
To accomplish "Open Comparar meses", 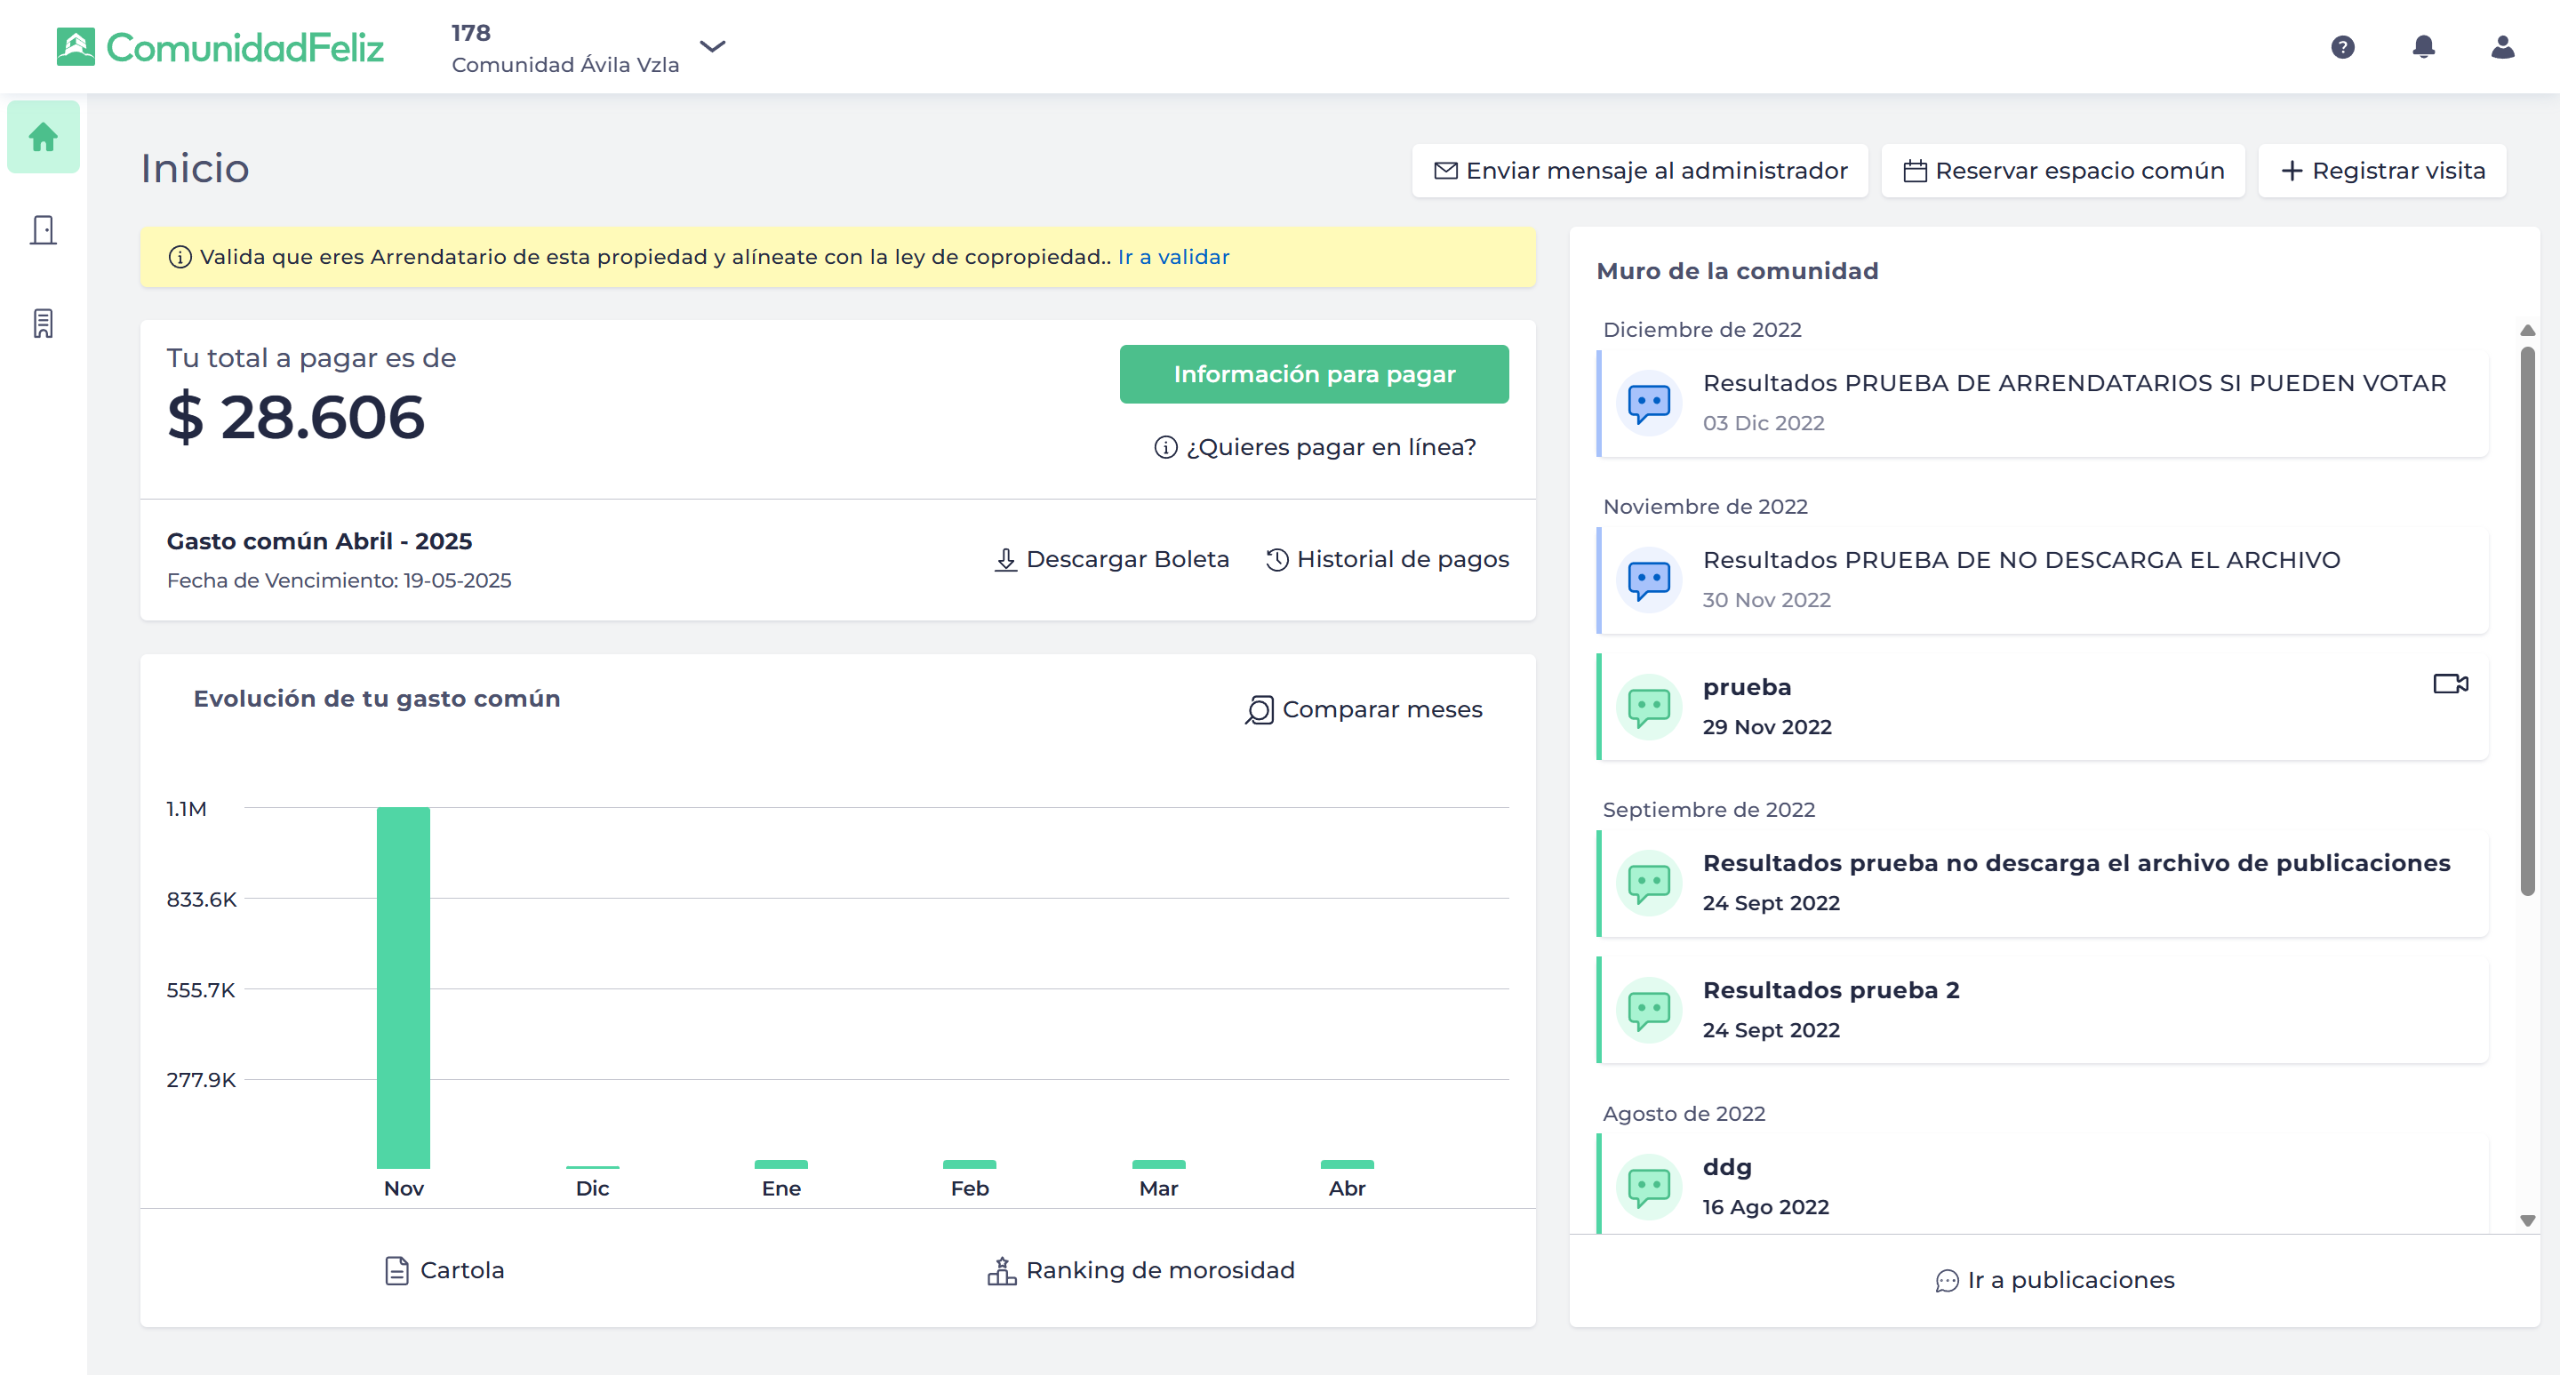I will [1364, 709].
